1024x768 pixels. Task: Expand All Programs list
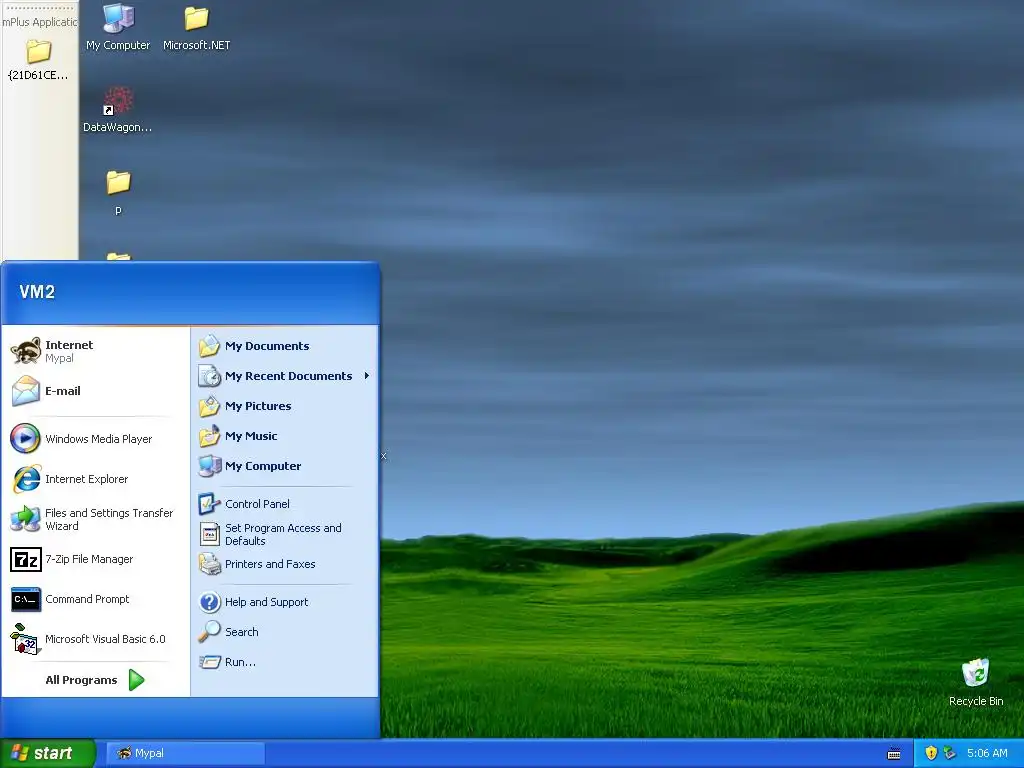(x=95, y=680)
